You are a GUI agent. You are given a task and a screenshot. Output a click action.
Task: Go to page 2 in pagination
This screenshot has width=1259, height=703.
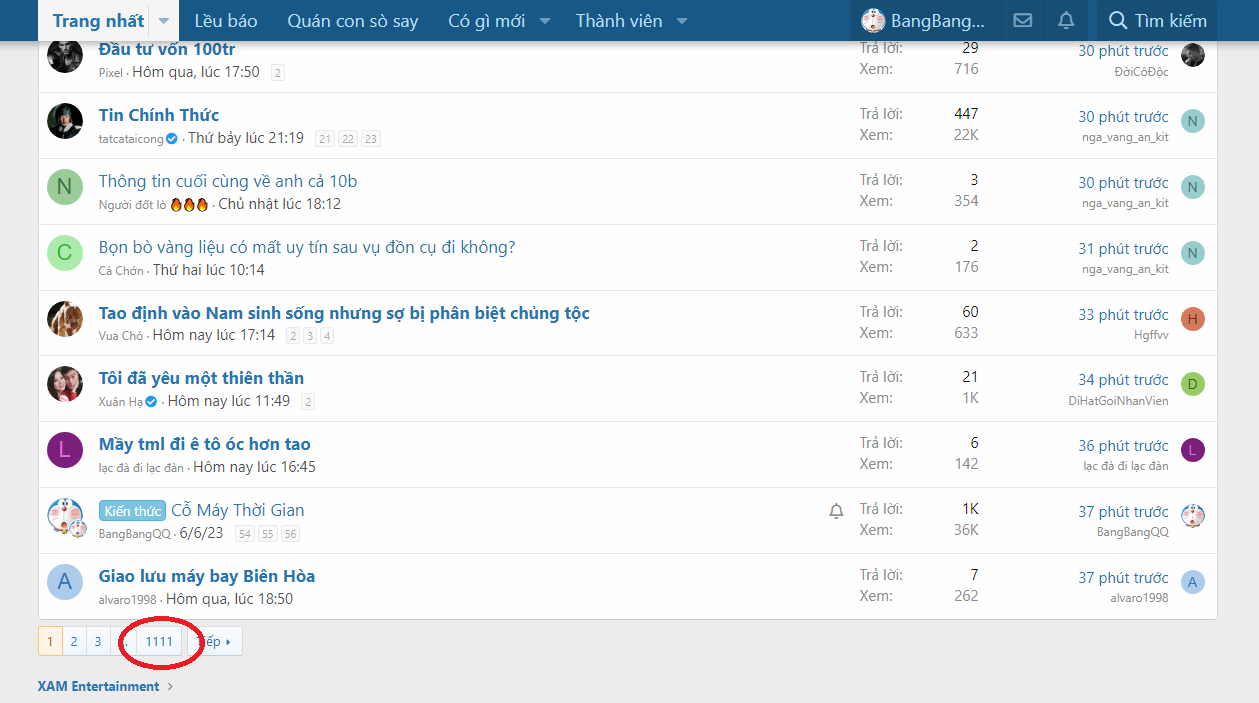pyautogui.click(x=74, y=642)
